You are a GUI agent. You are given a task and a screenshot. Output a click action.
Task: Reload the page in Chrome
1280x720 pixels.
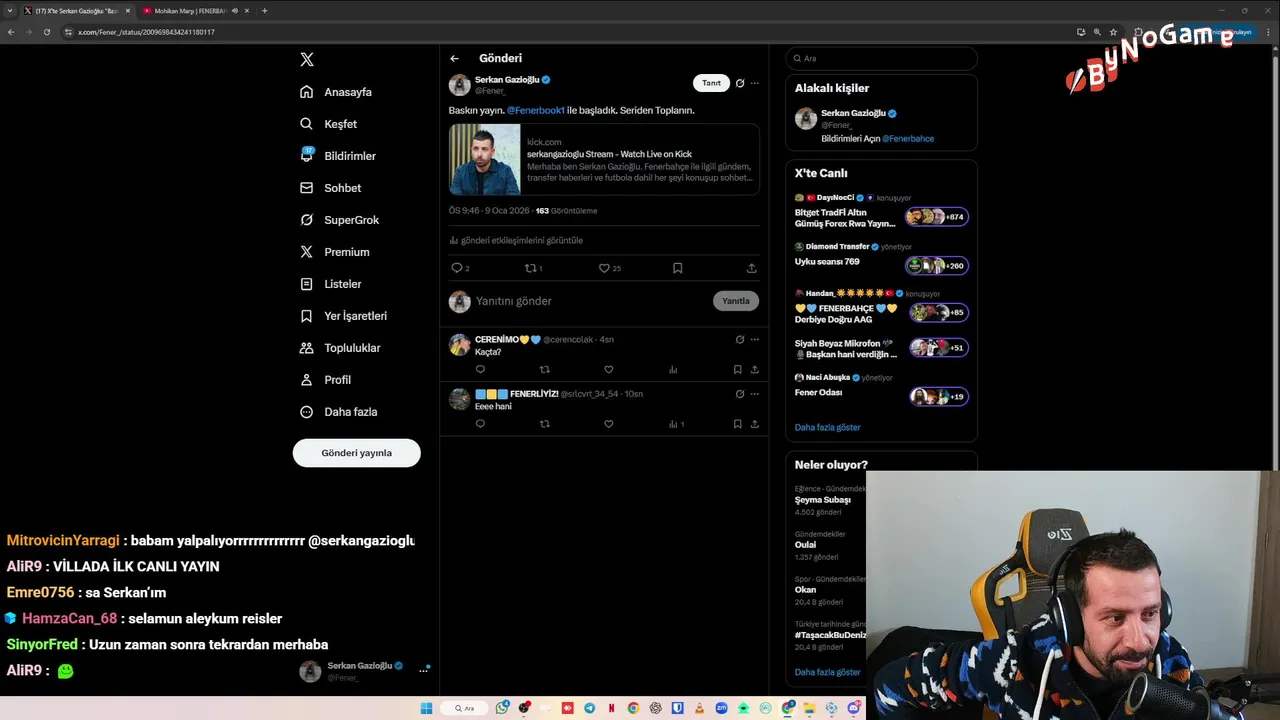pos(46,32)
